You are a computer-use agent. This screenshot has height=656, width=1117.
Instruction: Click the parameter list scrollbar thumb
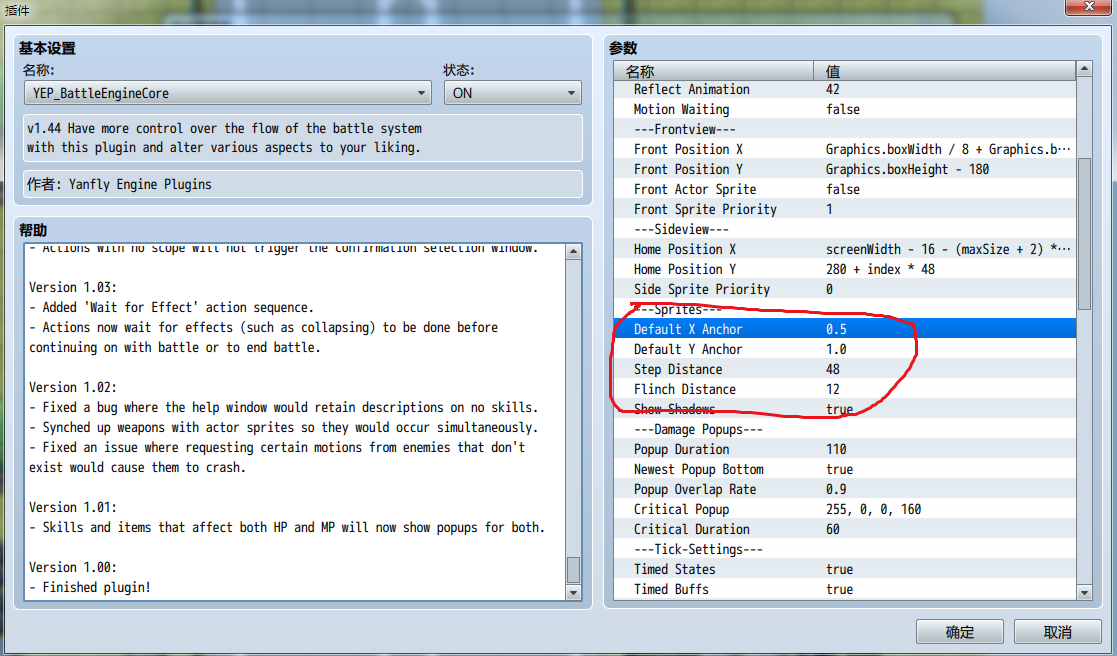pos(1084,234)
